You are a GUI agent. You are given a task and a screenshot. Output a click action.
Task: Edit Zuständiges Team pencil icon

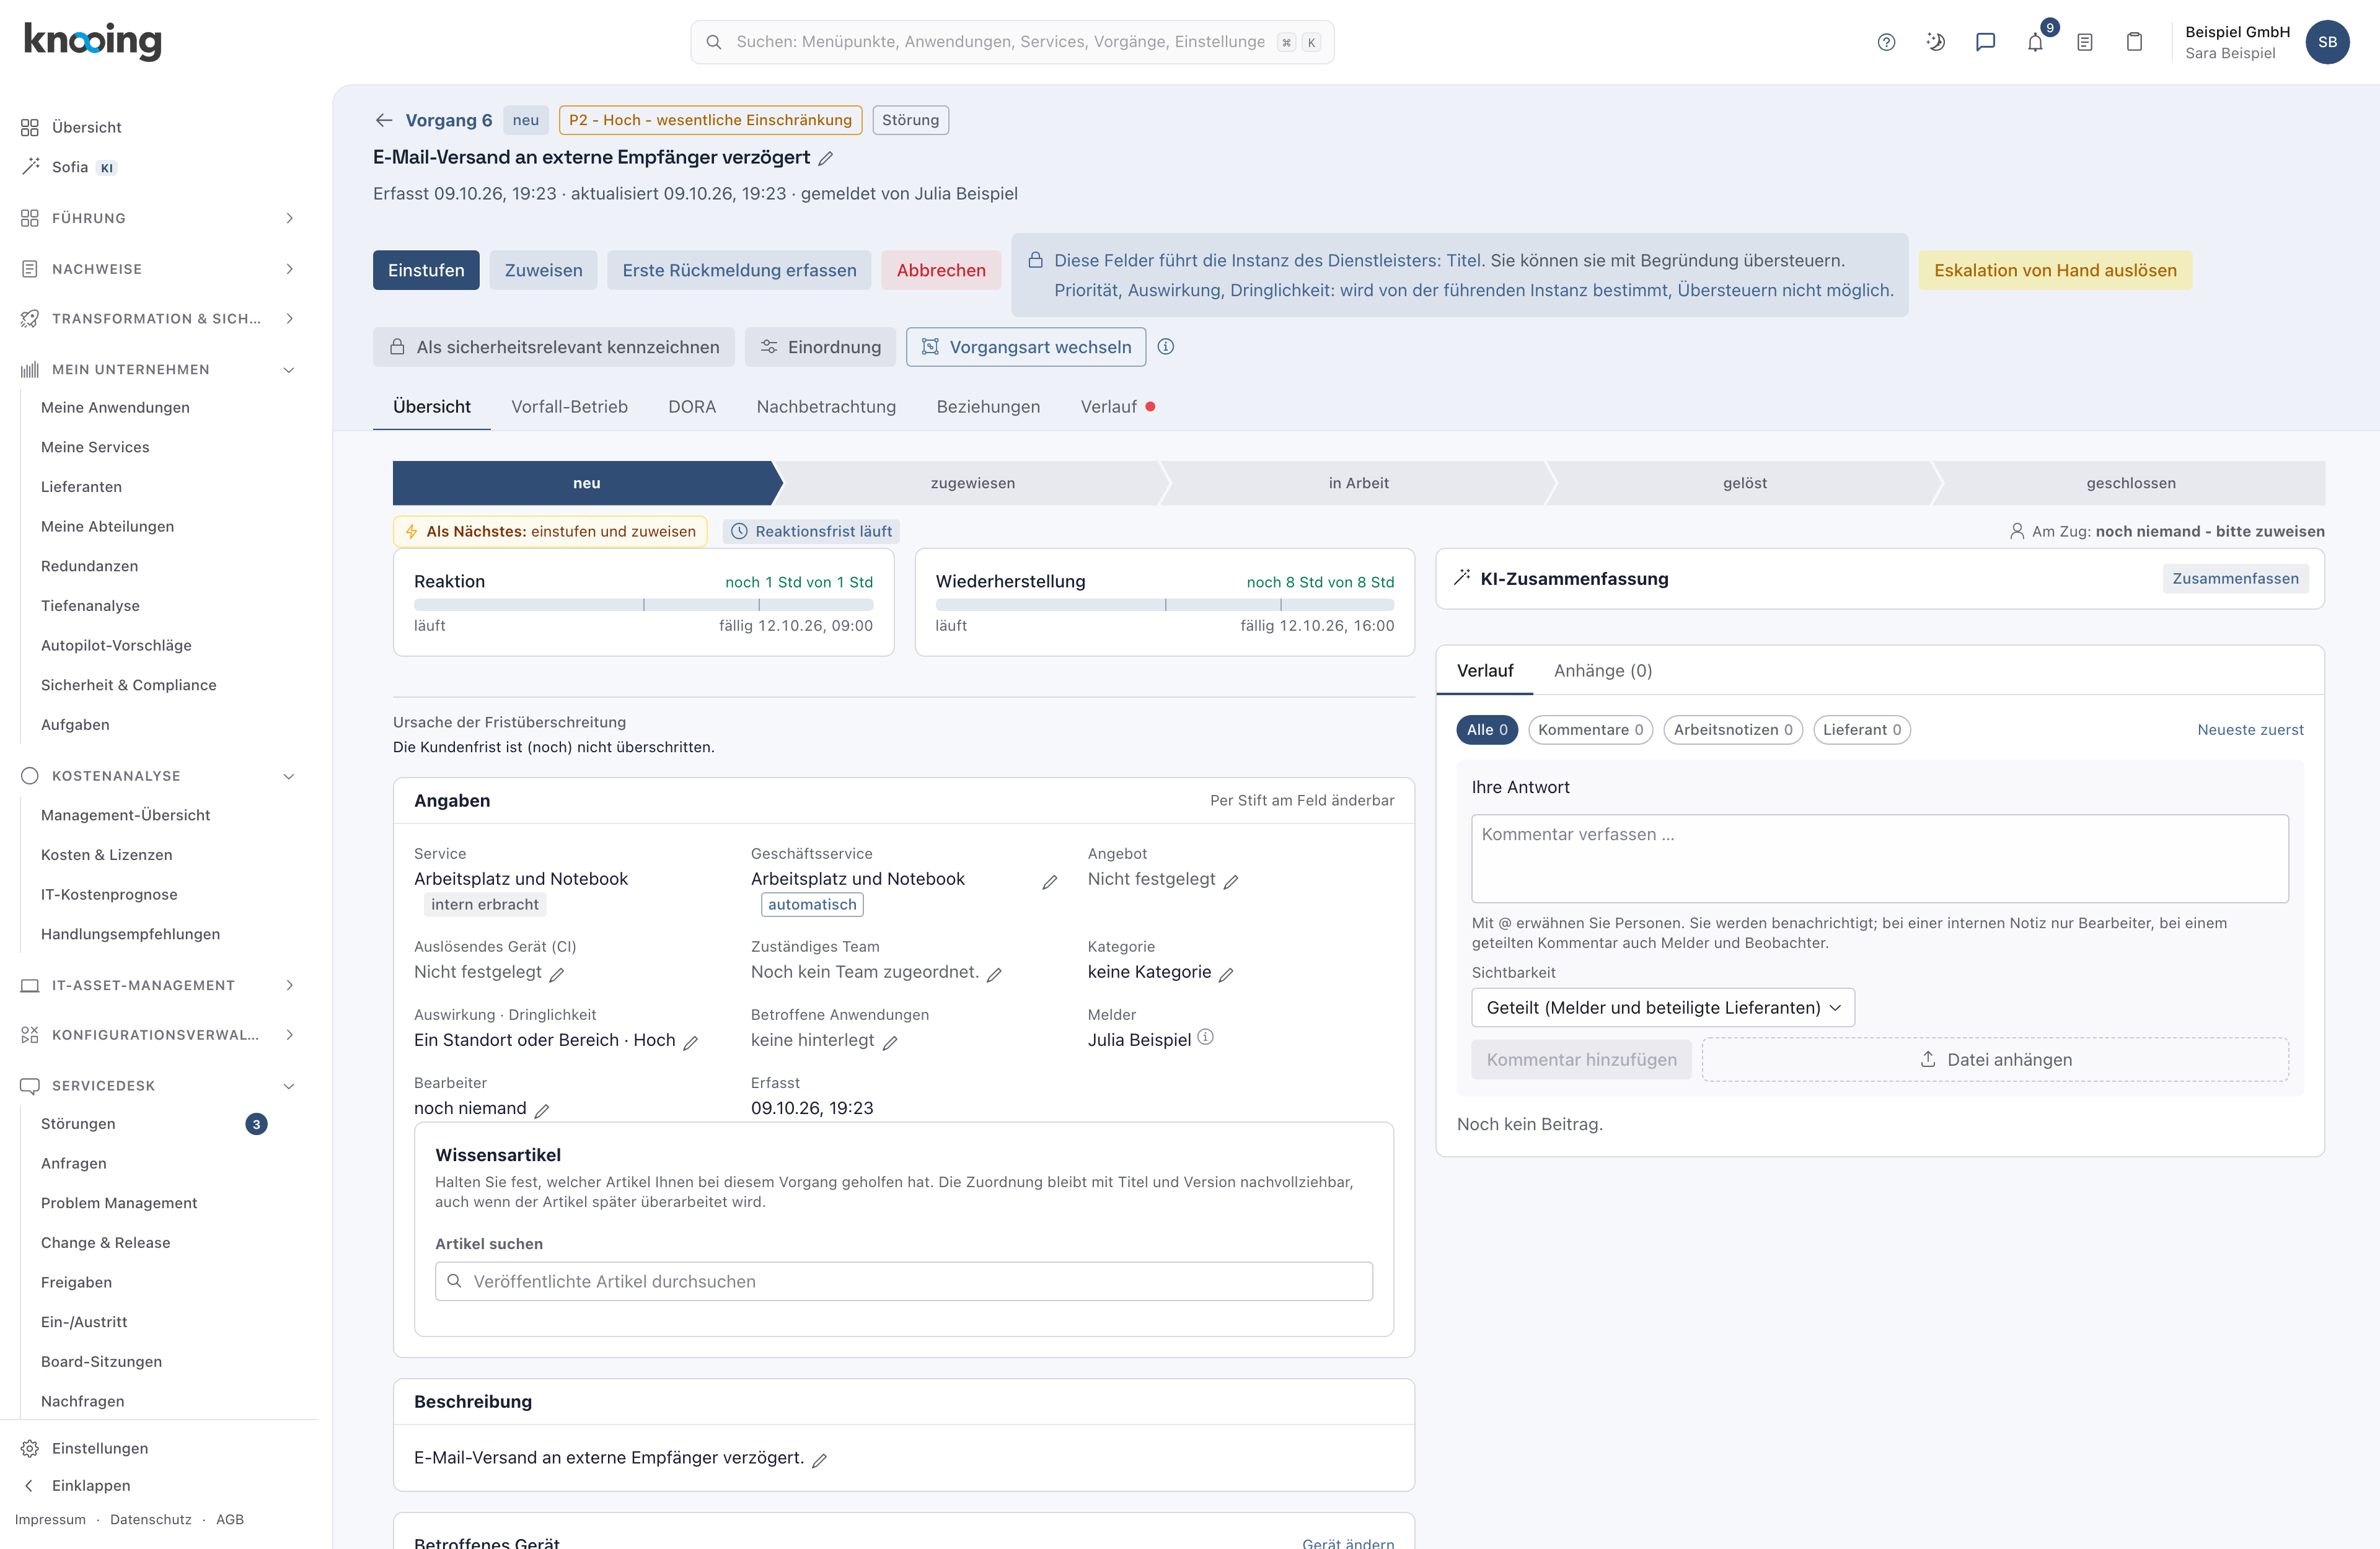[994, 974]
